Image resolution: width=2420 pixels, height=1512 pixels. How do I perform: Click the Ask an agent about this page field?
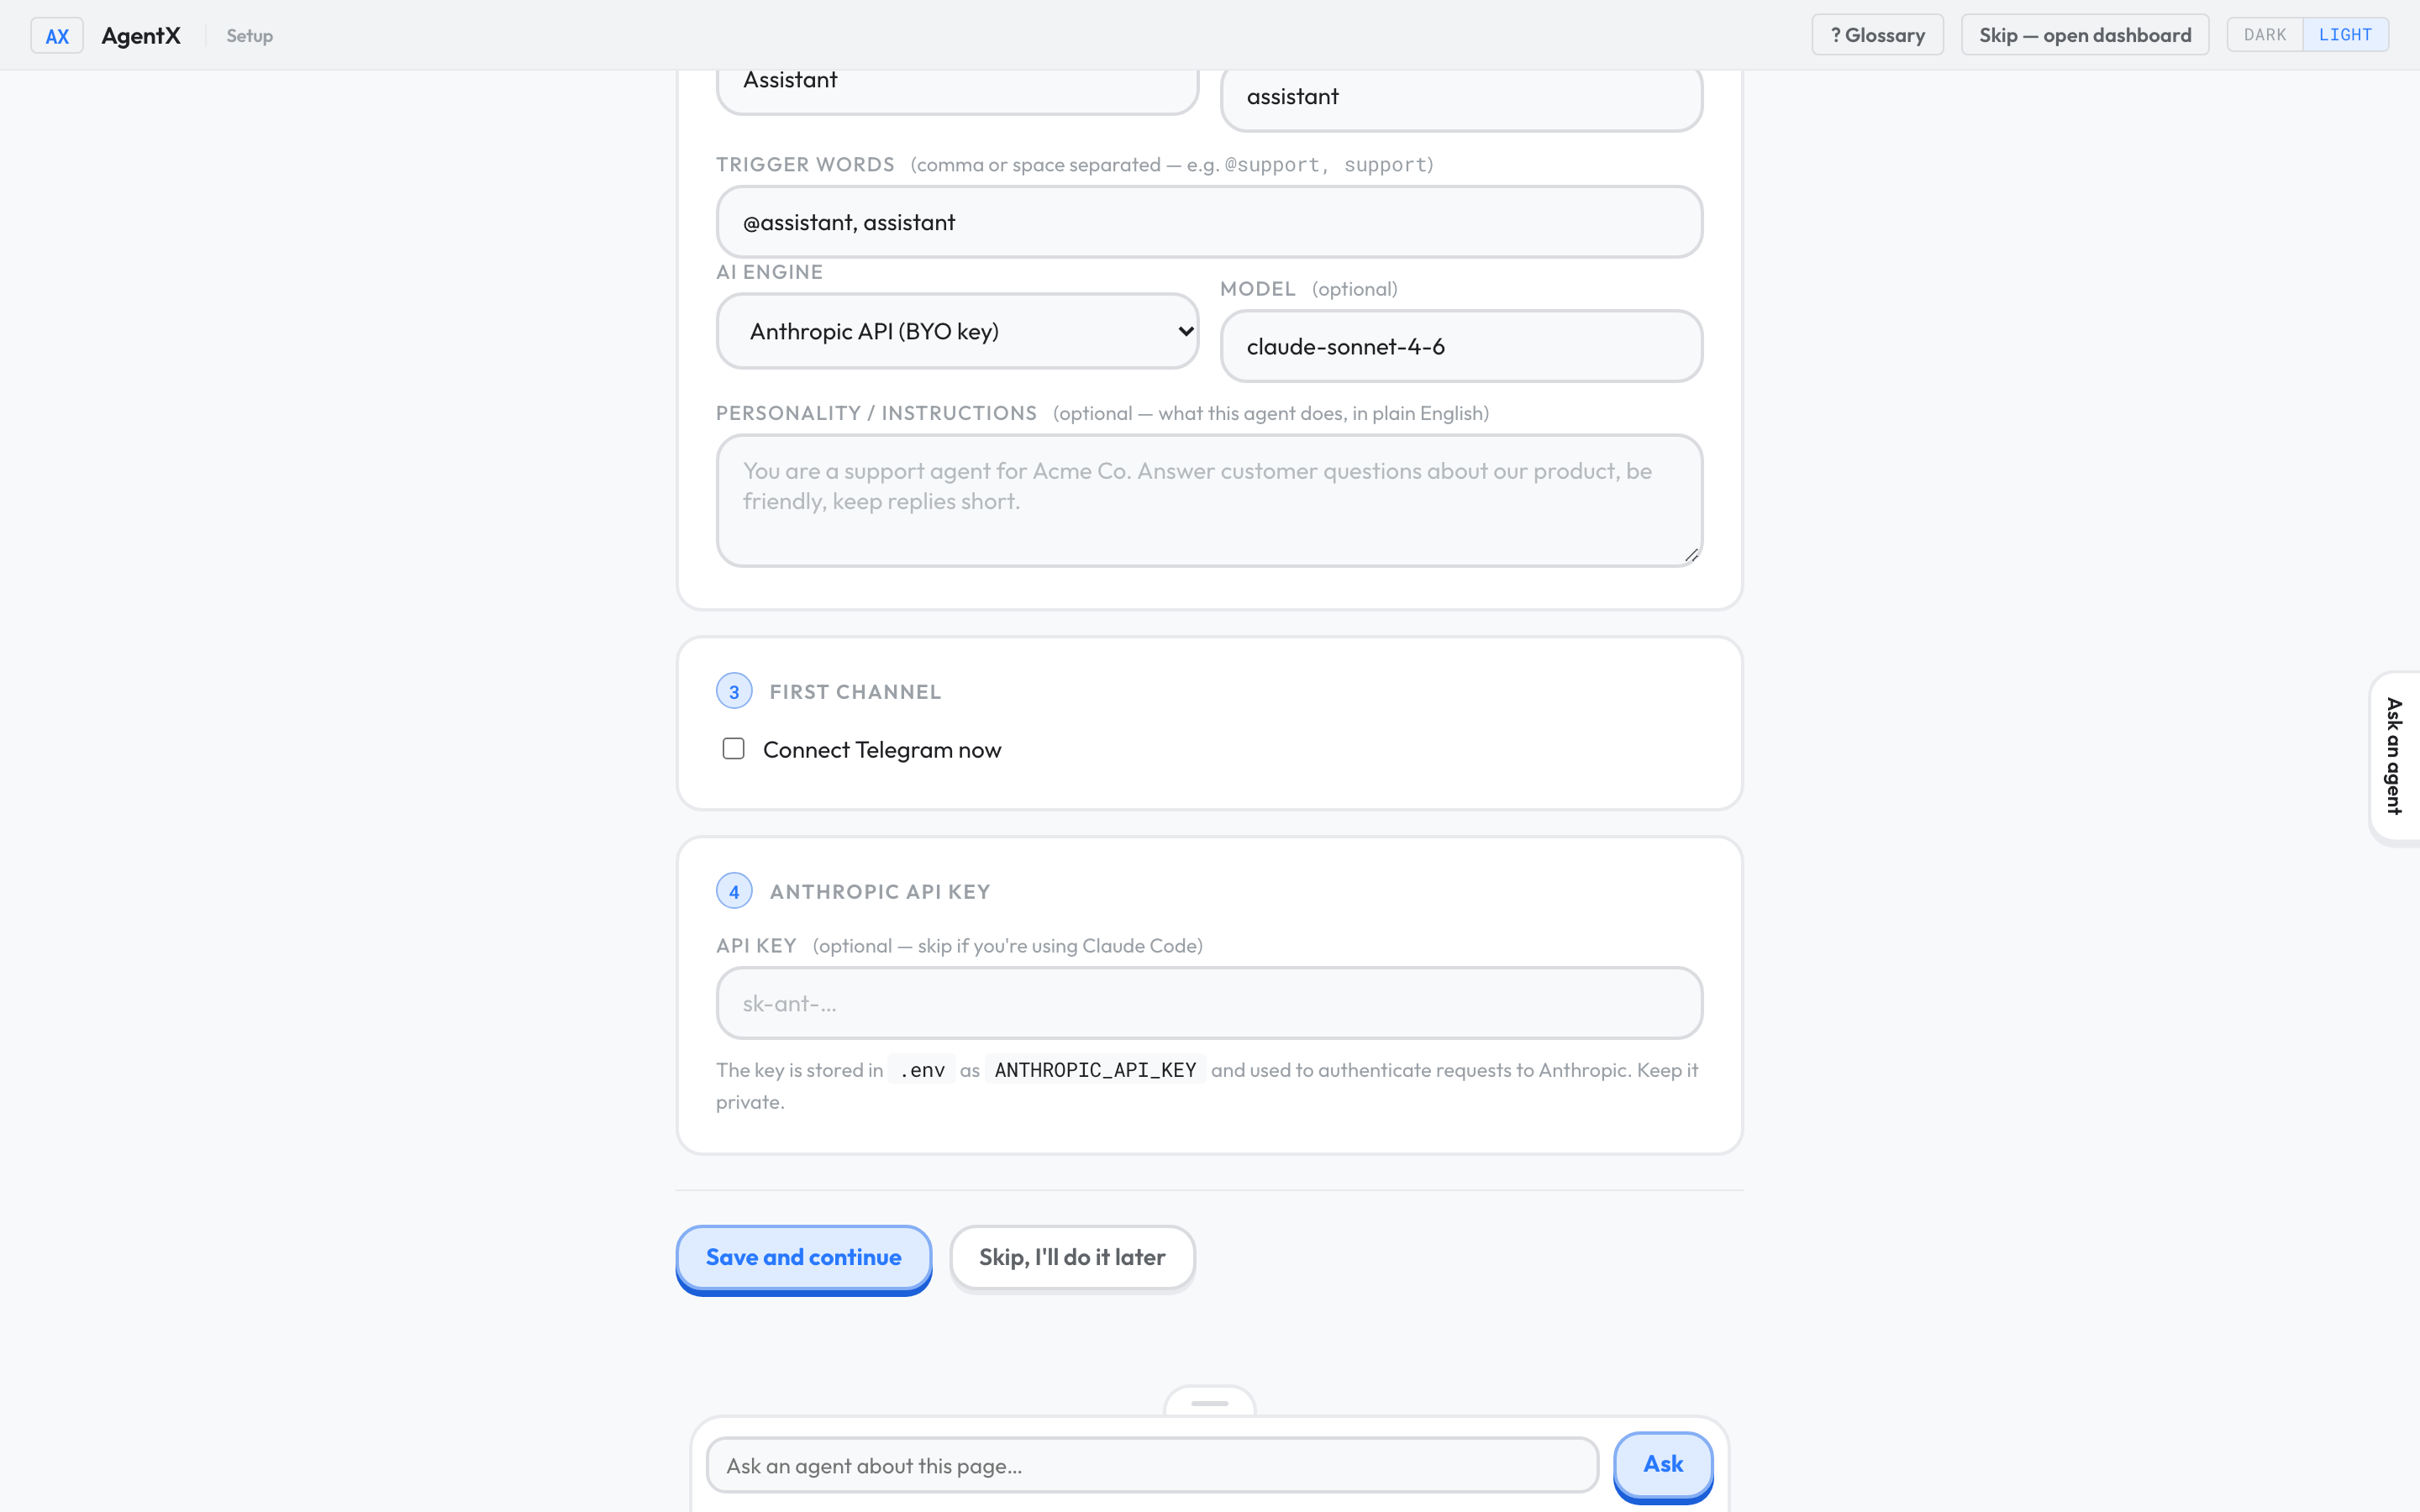(1152, 1465)
